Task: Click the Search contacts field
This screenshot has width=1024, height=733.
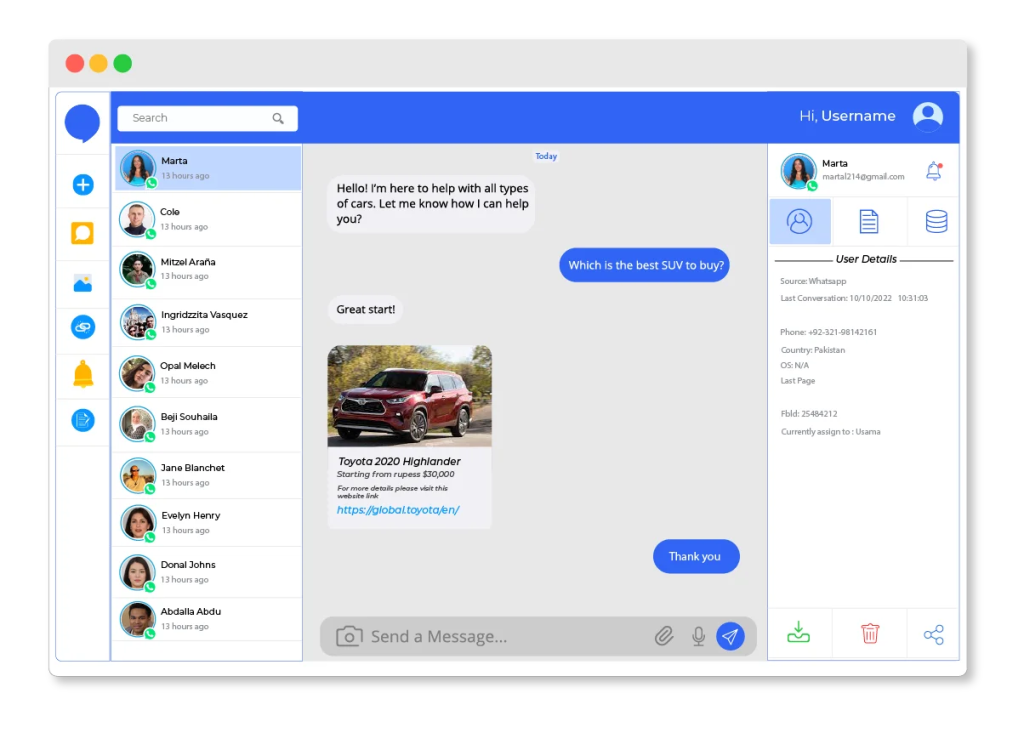Action: (200, 118)
